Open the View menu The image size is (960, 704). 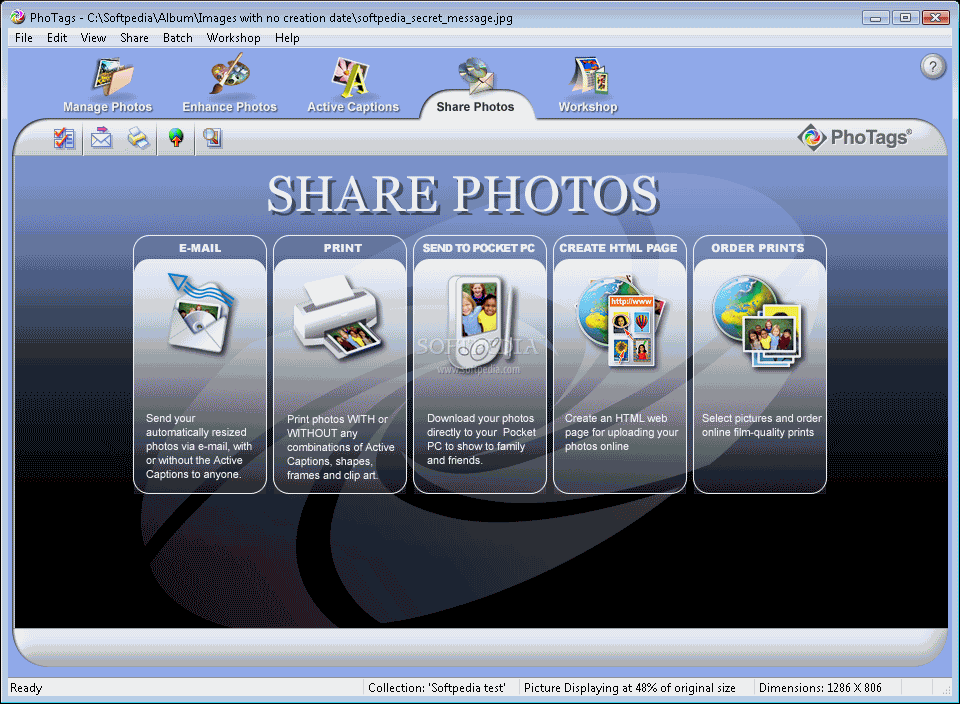point(93,38)
